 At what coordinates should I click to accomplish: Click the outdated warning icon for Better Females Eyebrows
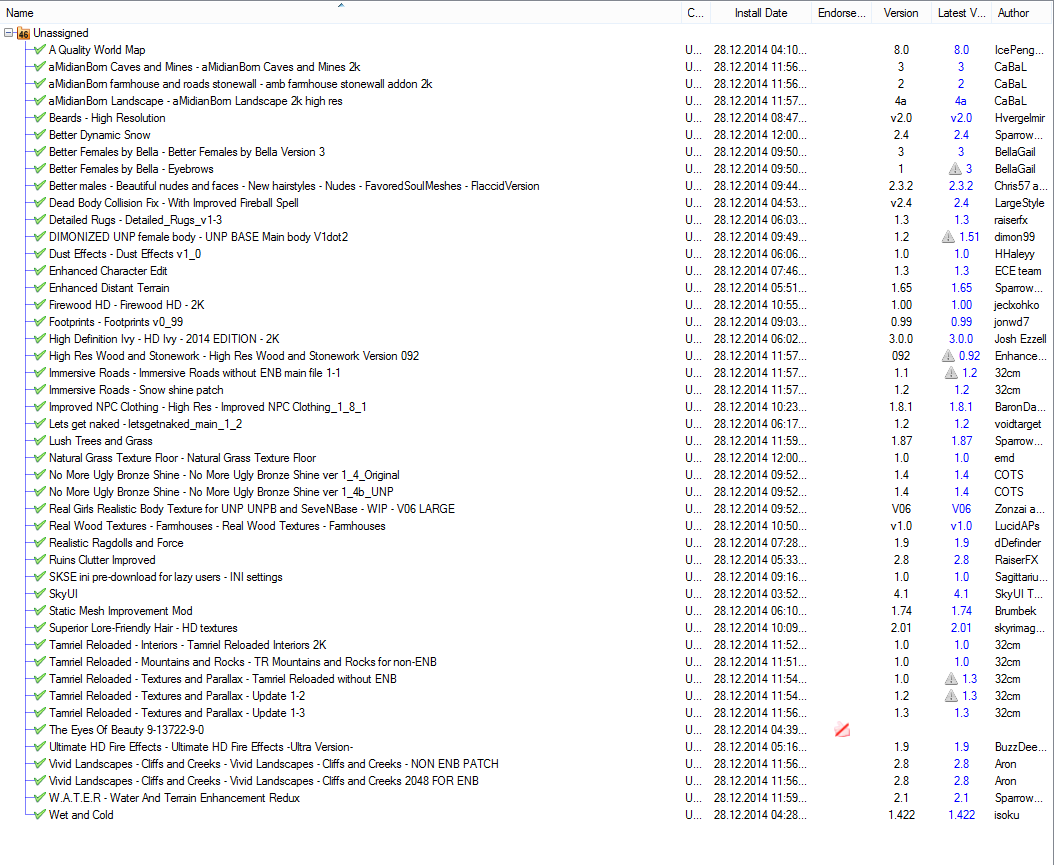(x=955, y=169)
